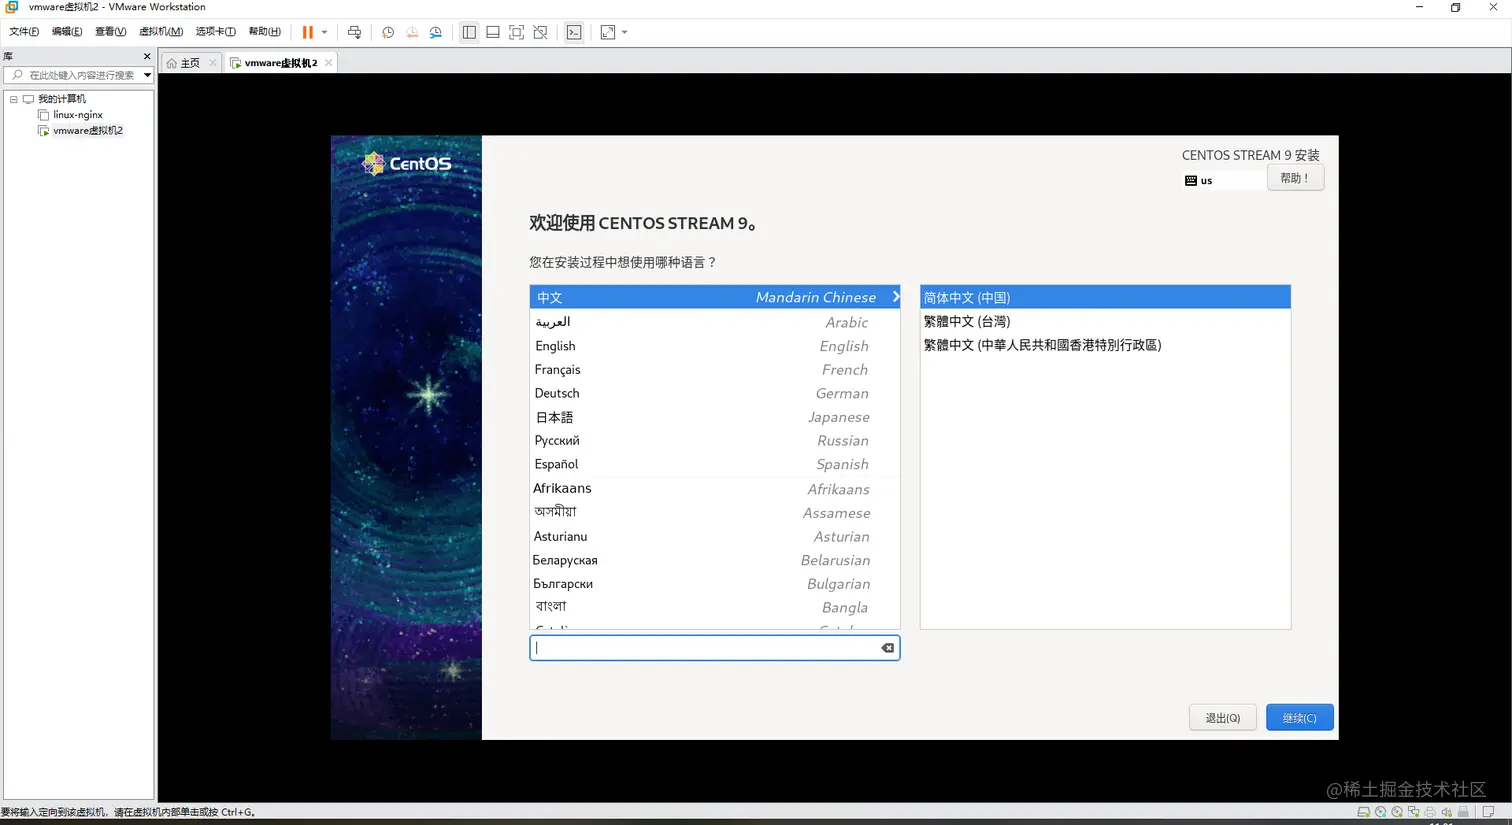The height and width of the screenshot is (825, 1512).
Task: Choose 繁體中文 (台灣) locale
Action: pos(1105,321)
